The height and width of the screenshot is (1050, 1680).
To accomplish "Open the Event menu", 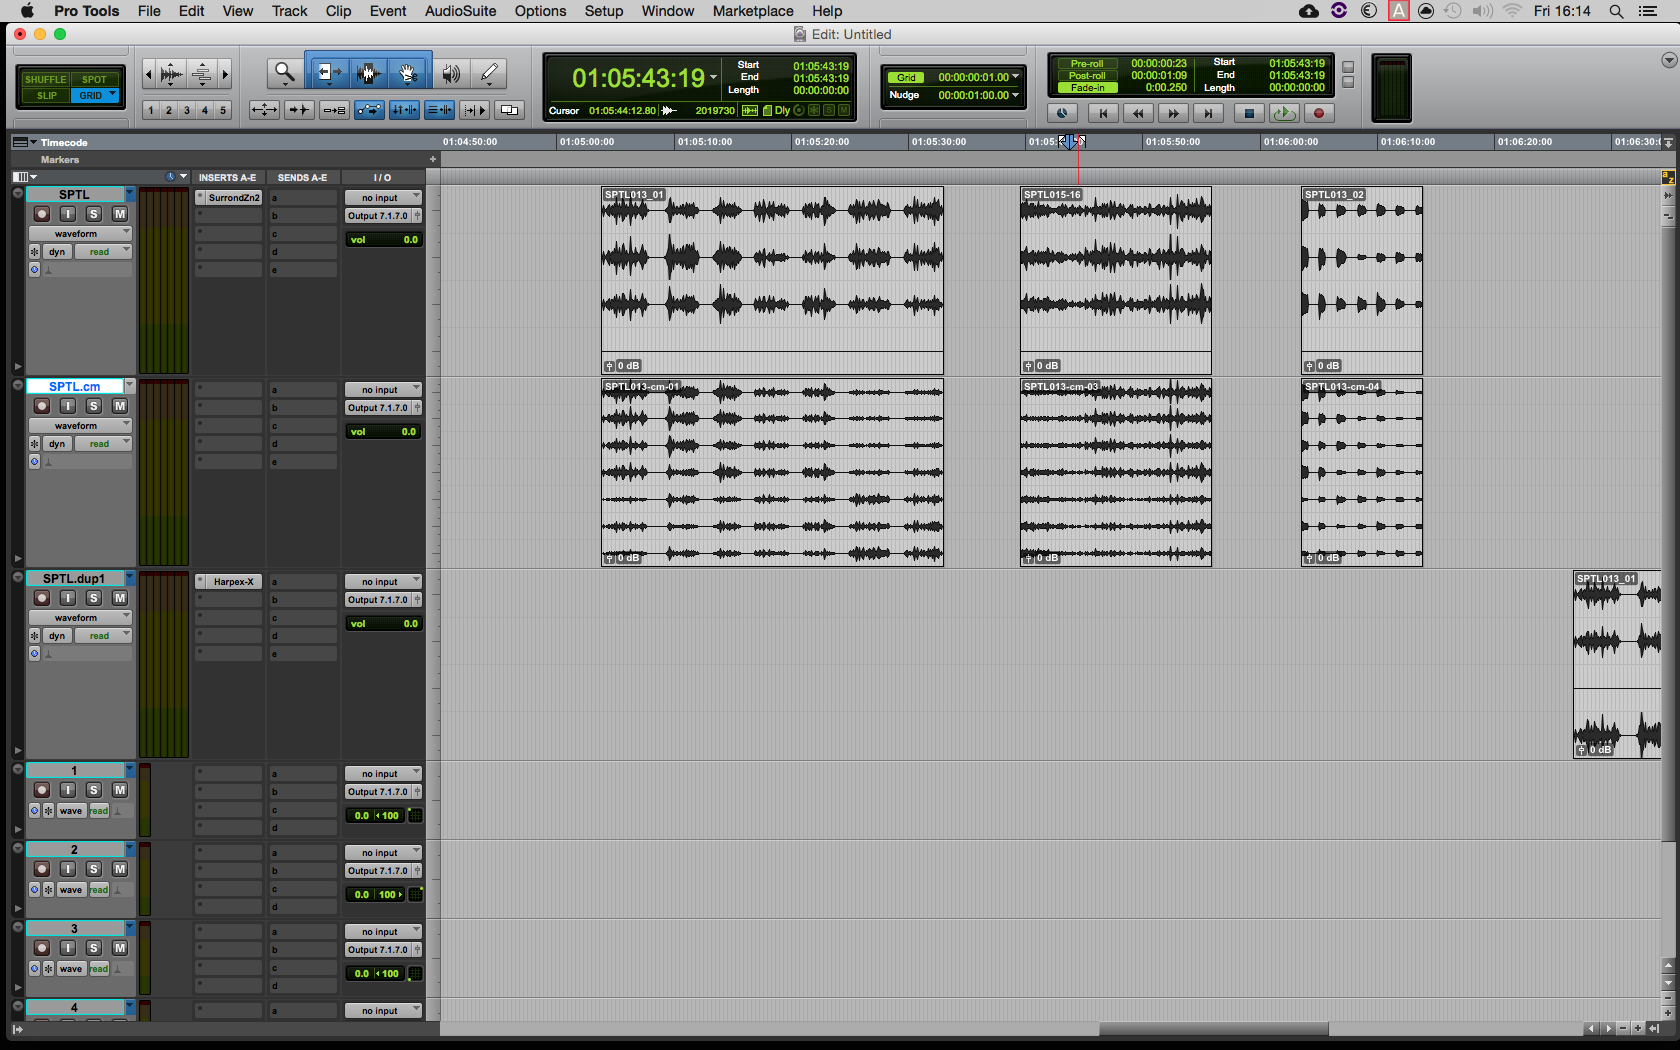I will click(388, 11).
